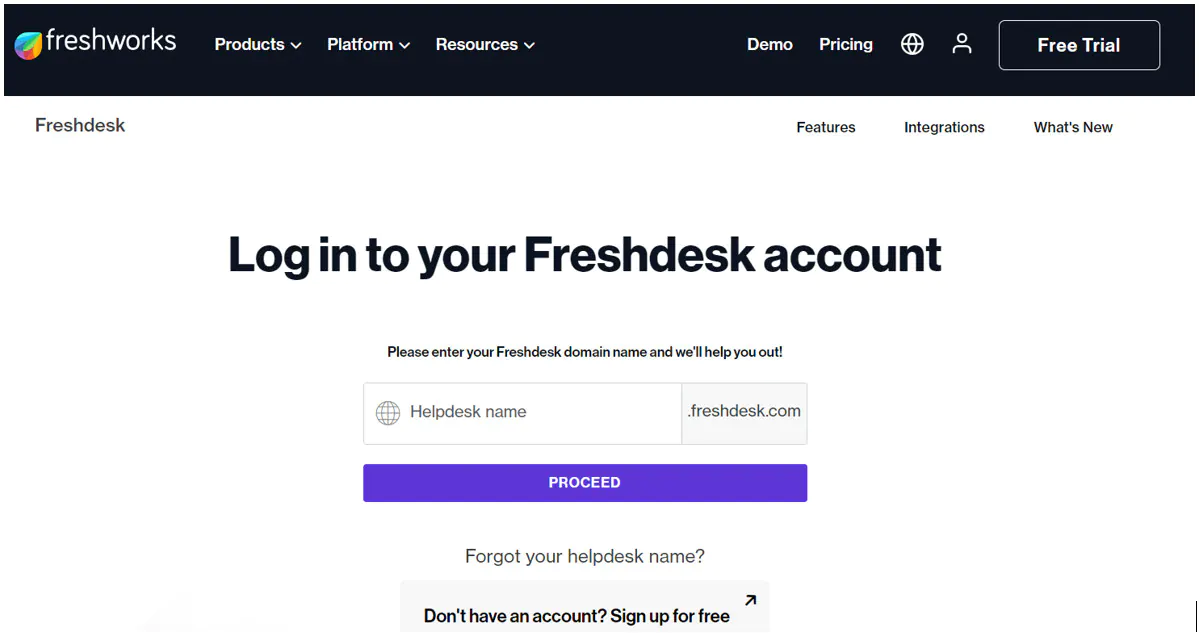Click Forgot your helpdesk name link
1199x637 pixels.
point(584,556)
